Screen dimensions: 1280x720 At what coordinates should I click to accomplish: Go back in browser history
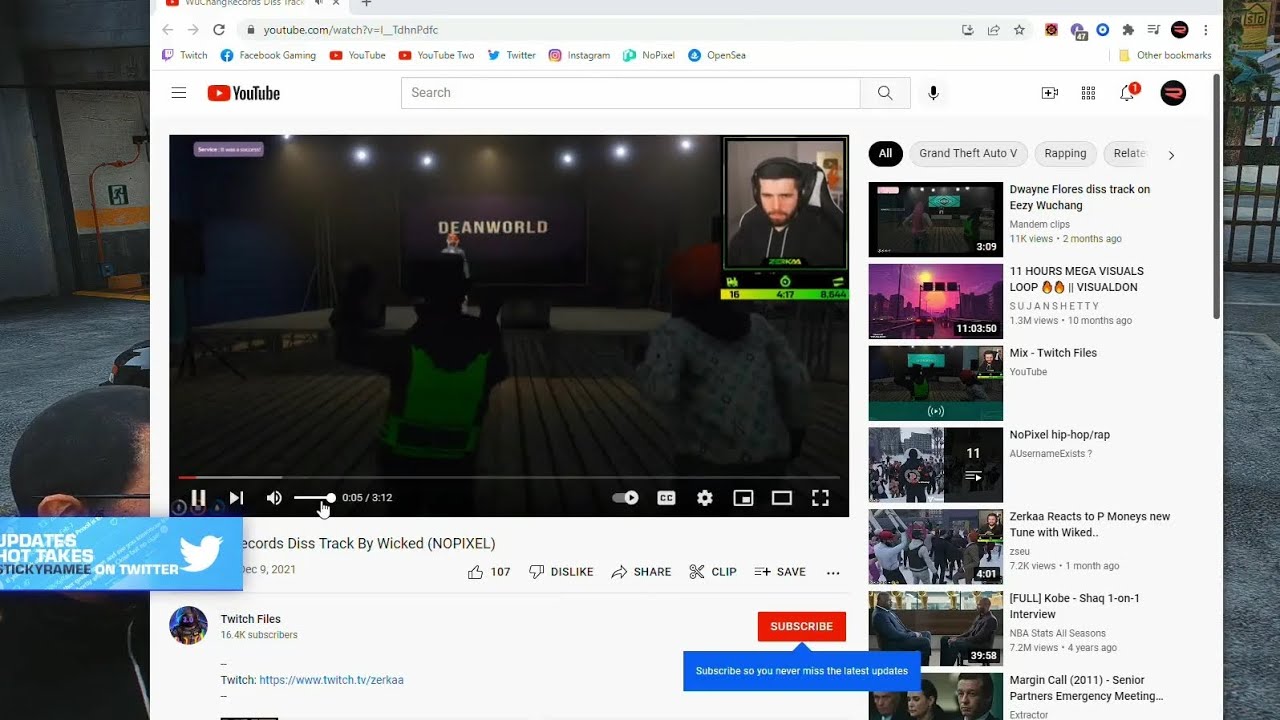168,30
